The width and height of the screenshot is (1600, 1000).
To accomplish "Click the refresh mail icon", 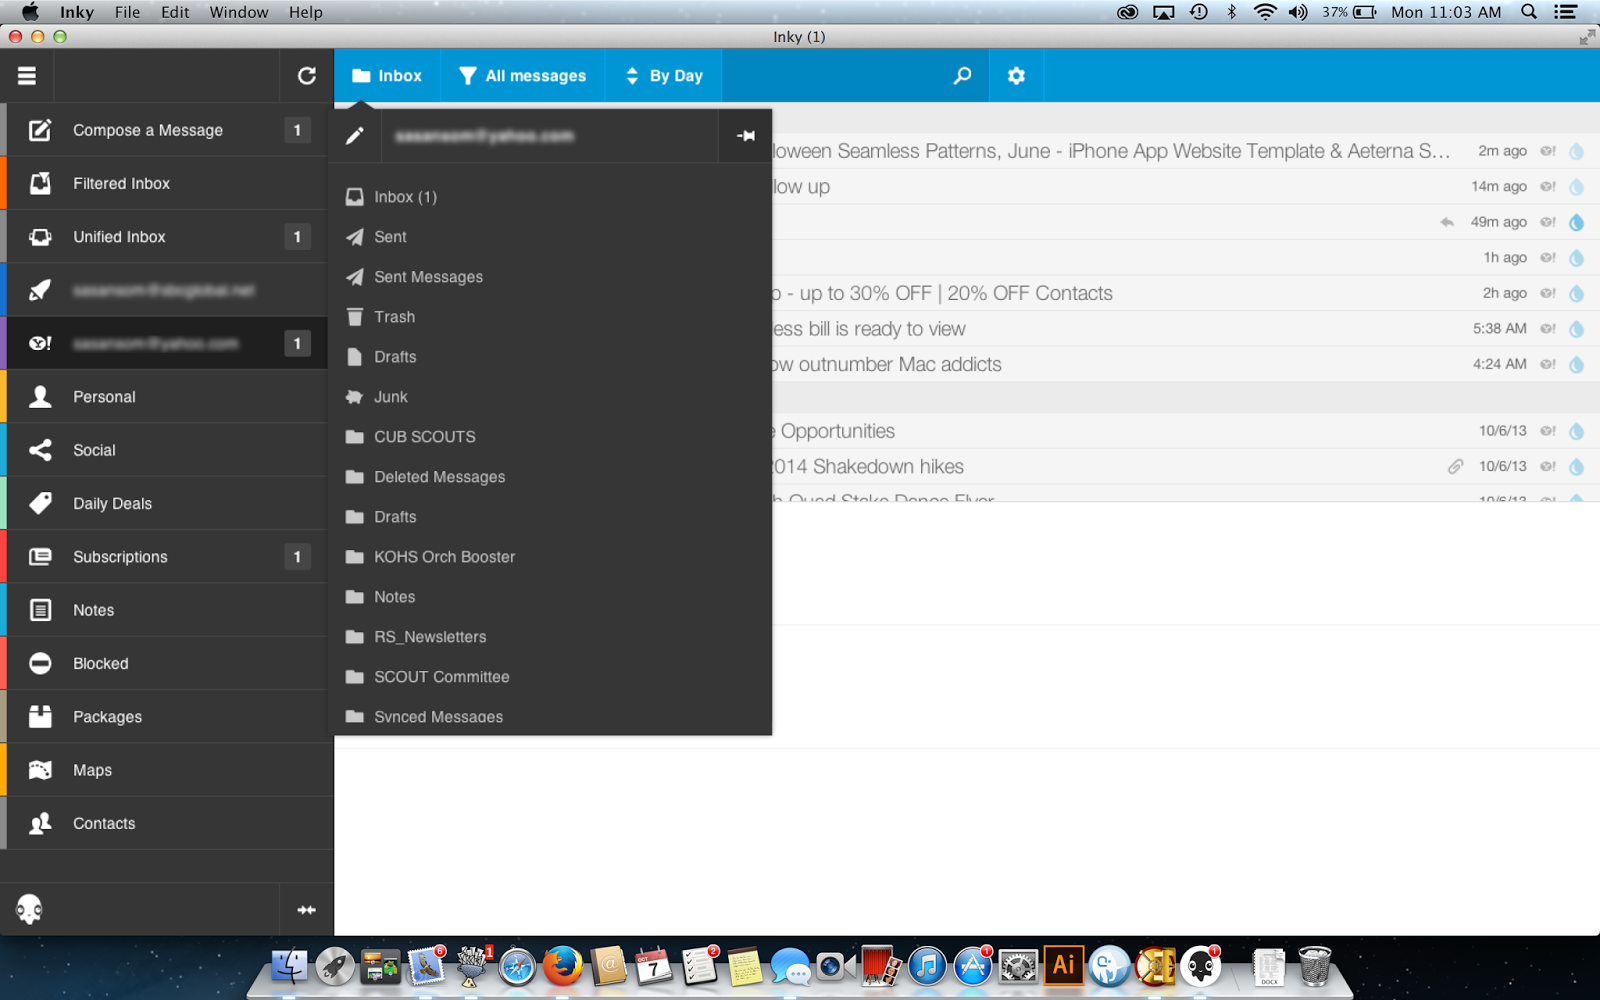I will [307, 76].
